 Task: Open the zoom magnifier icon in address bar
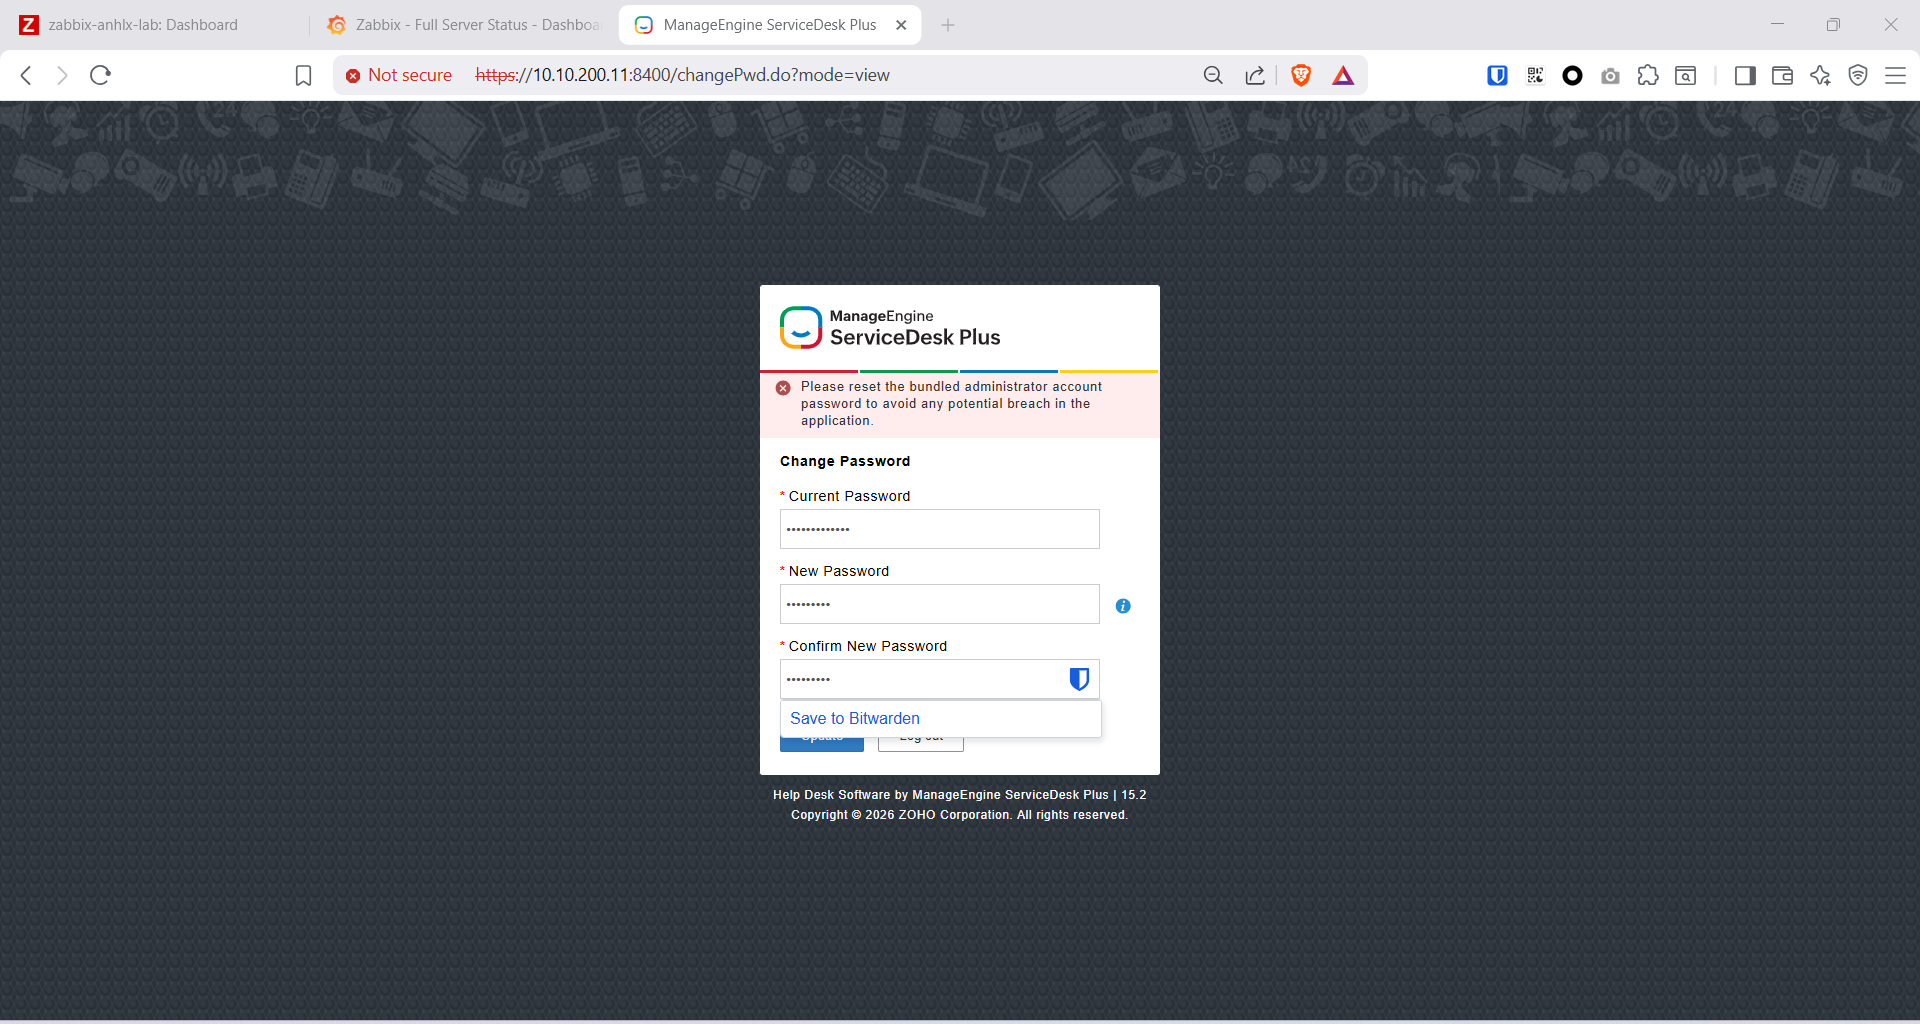click(x=1213, y=75)
